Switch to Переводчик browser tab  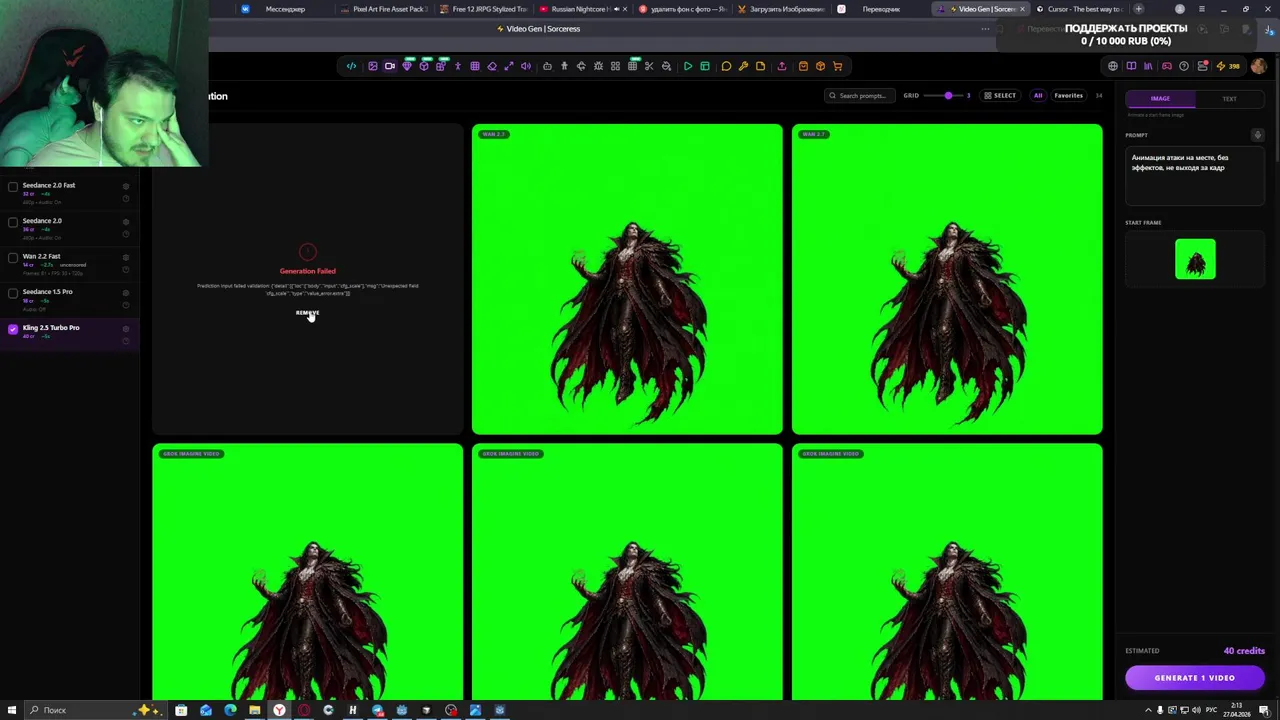point(880,9)
